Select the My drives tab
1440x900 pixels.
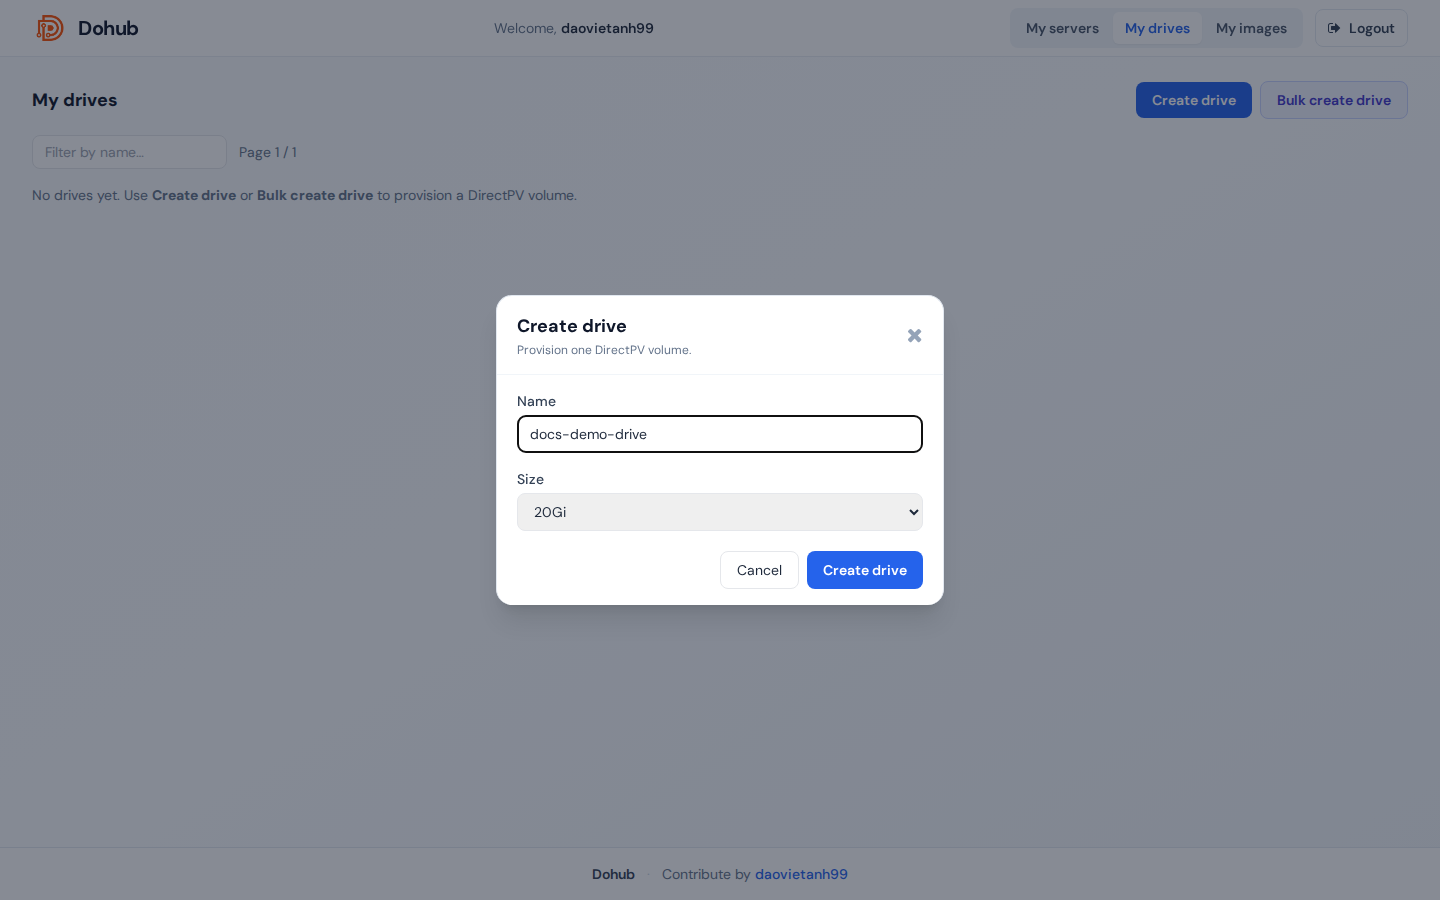click(1157, 28)
